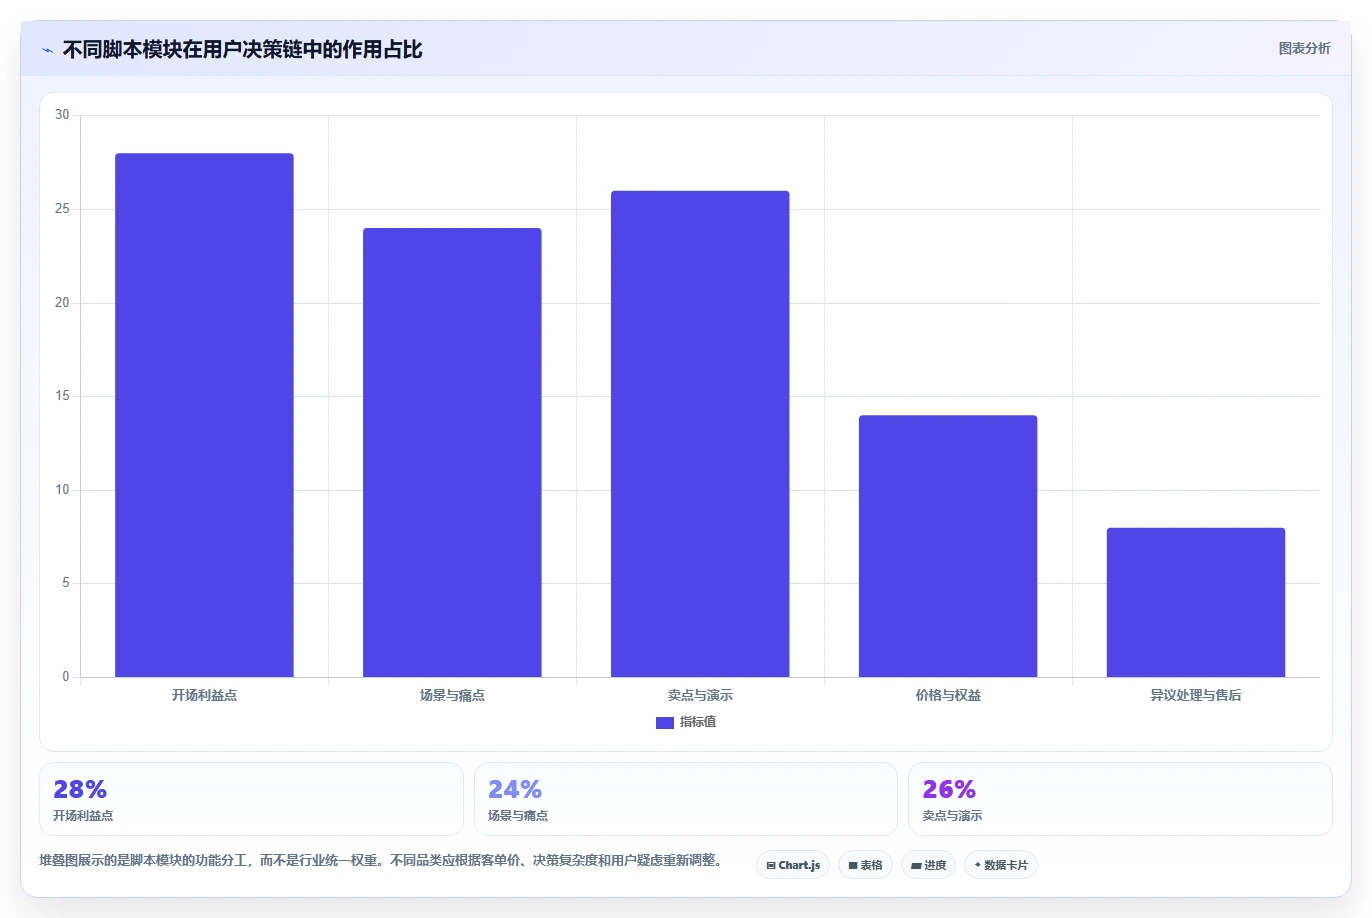Toggle the 指标值 legend color box
The image size is (1372, 918).
[x=664, y=722]
